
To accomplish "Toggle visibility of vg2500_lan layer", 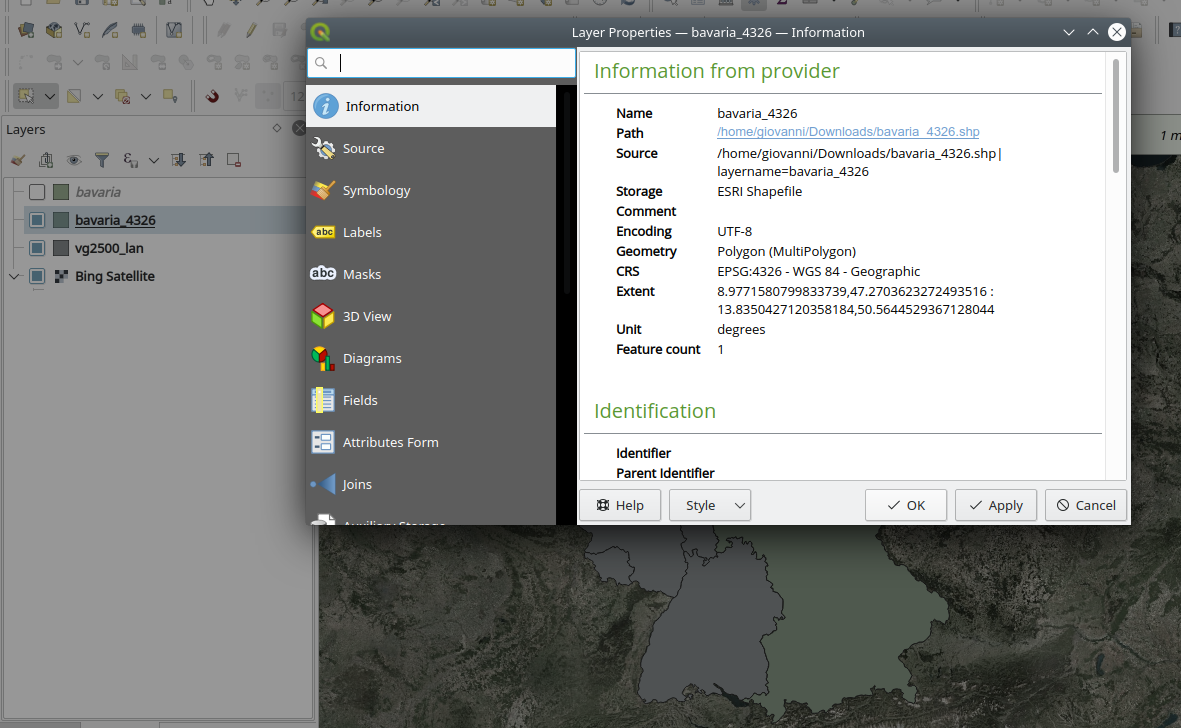I will [x=37, y=248].
